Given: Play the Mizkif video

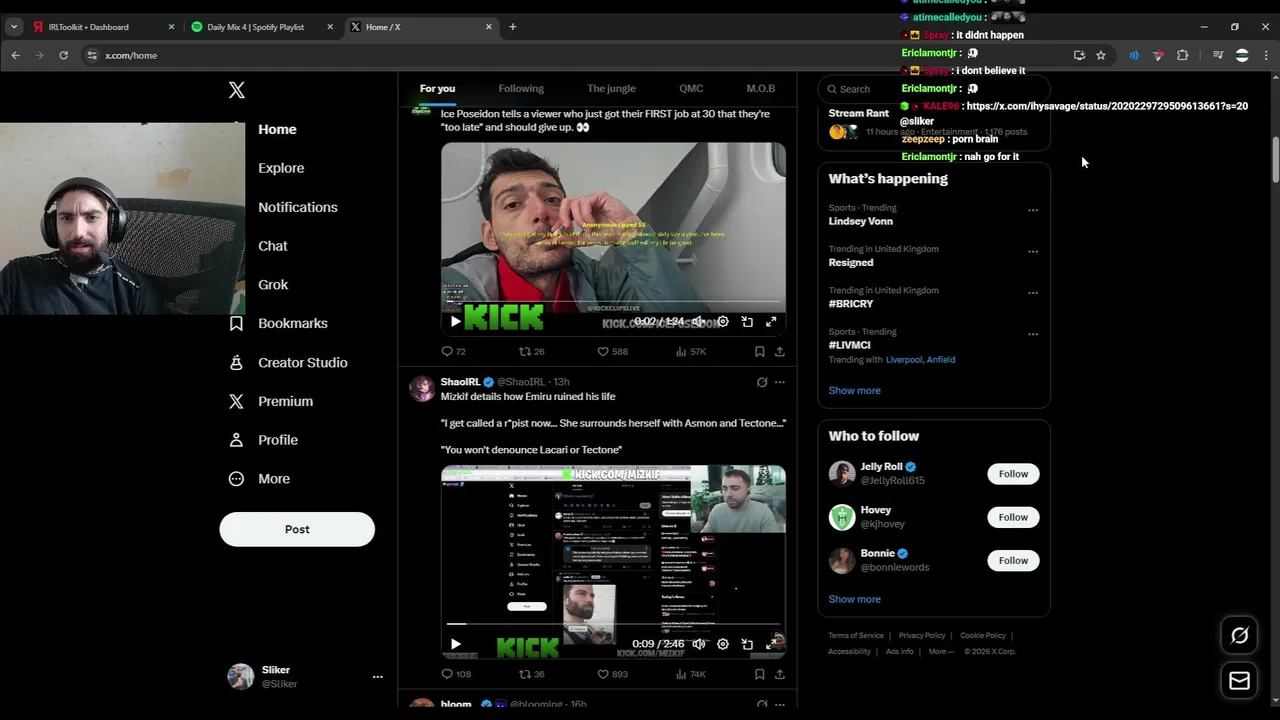Looking at the screenshot, I should [x=455, y=644].
